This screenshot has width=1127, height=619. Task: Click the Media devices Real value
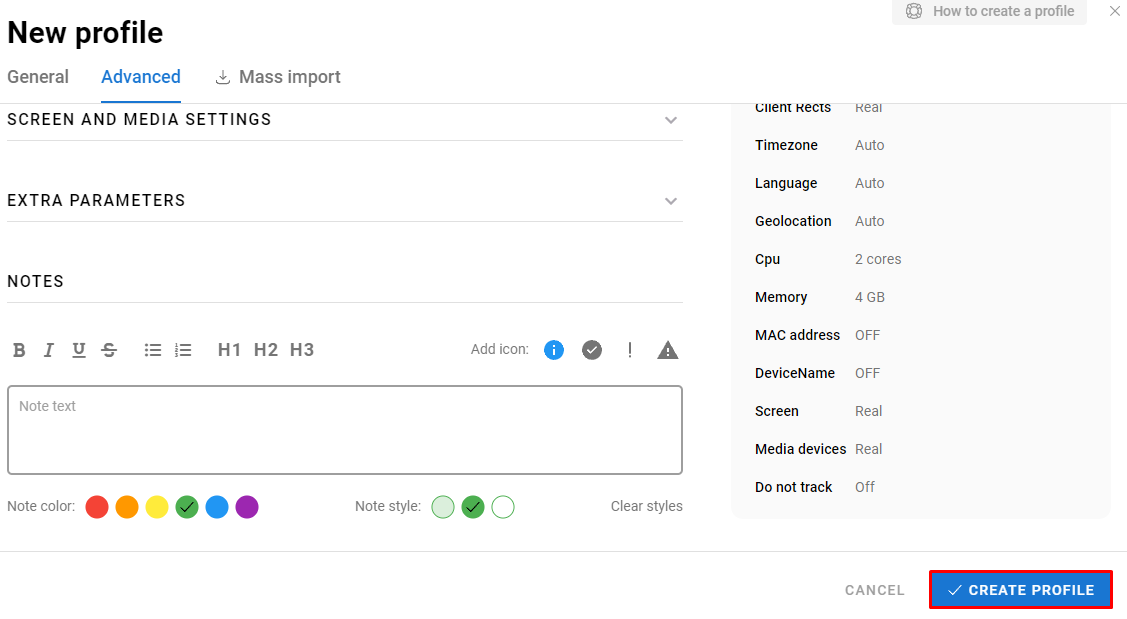[x=868, y=449]
